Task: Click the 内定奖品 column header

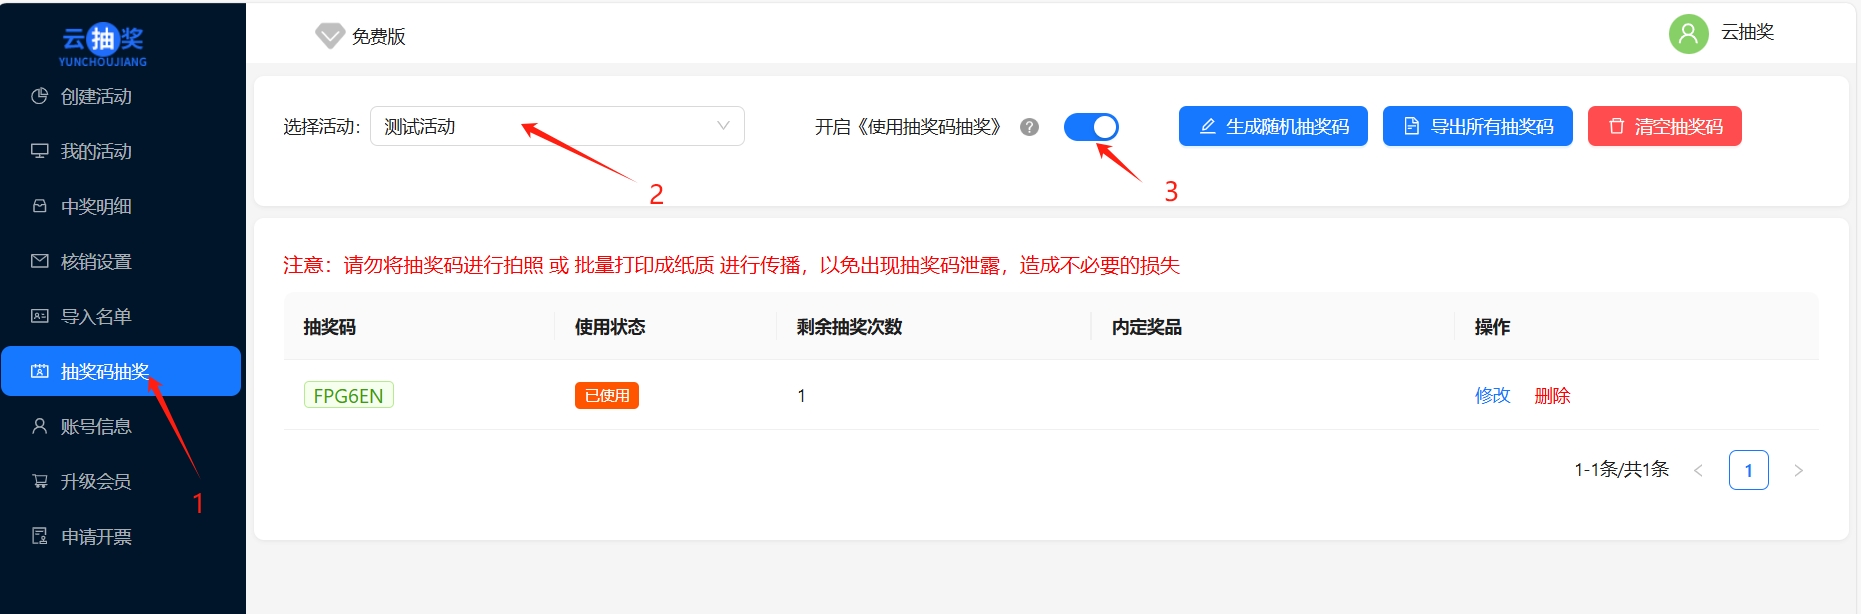Action: coord(1147,327)
